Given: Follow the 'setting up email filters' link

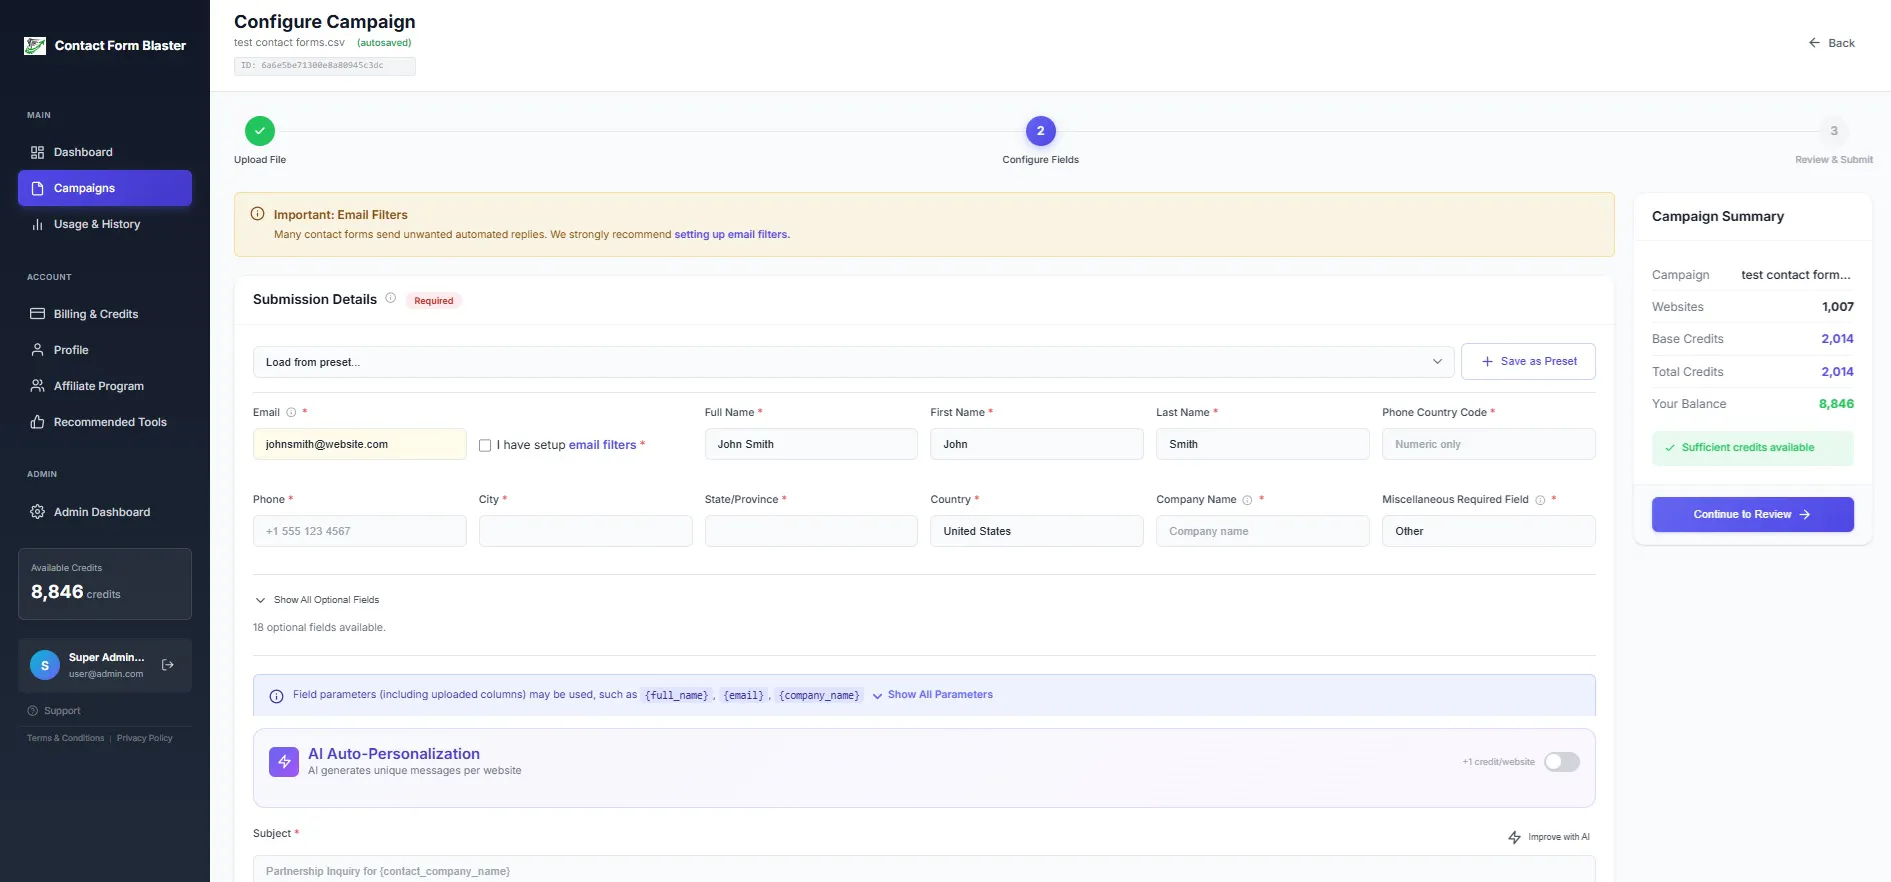Looking at the screenshot, I should click(x=732, y=235).
